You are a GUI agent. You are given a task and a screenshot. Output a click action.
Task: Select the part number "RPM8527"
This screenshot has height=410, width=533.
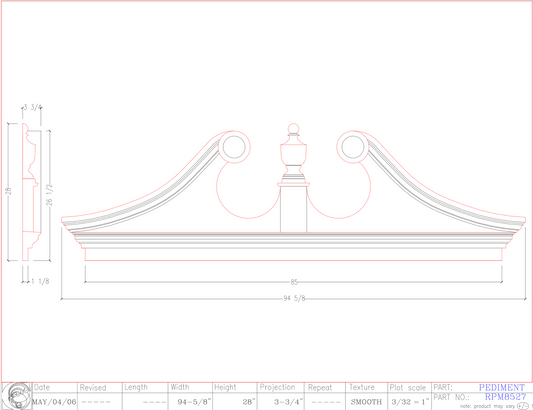point(505,396)
